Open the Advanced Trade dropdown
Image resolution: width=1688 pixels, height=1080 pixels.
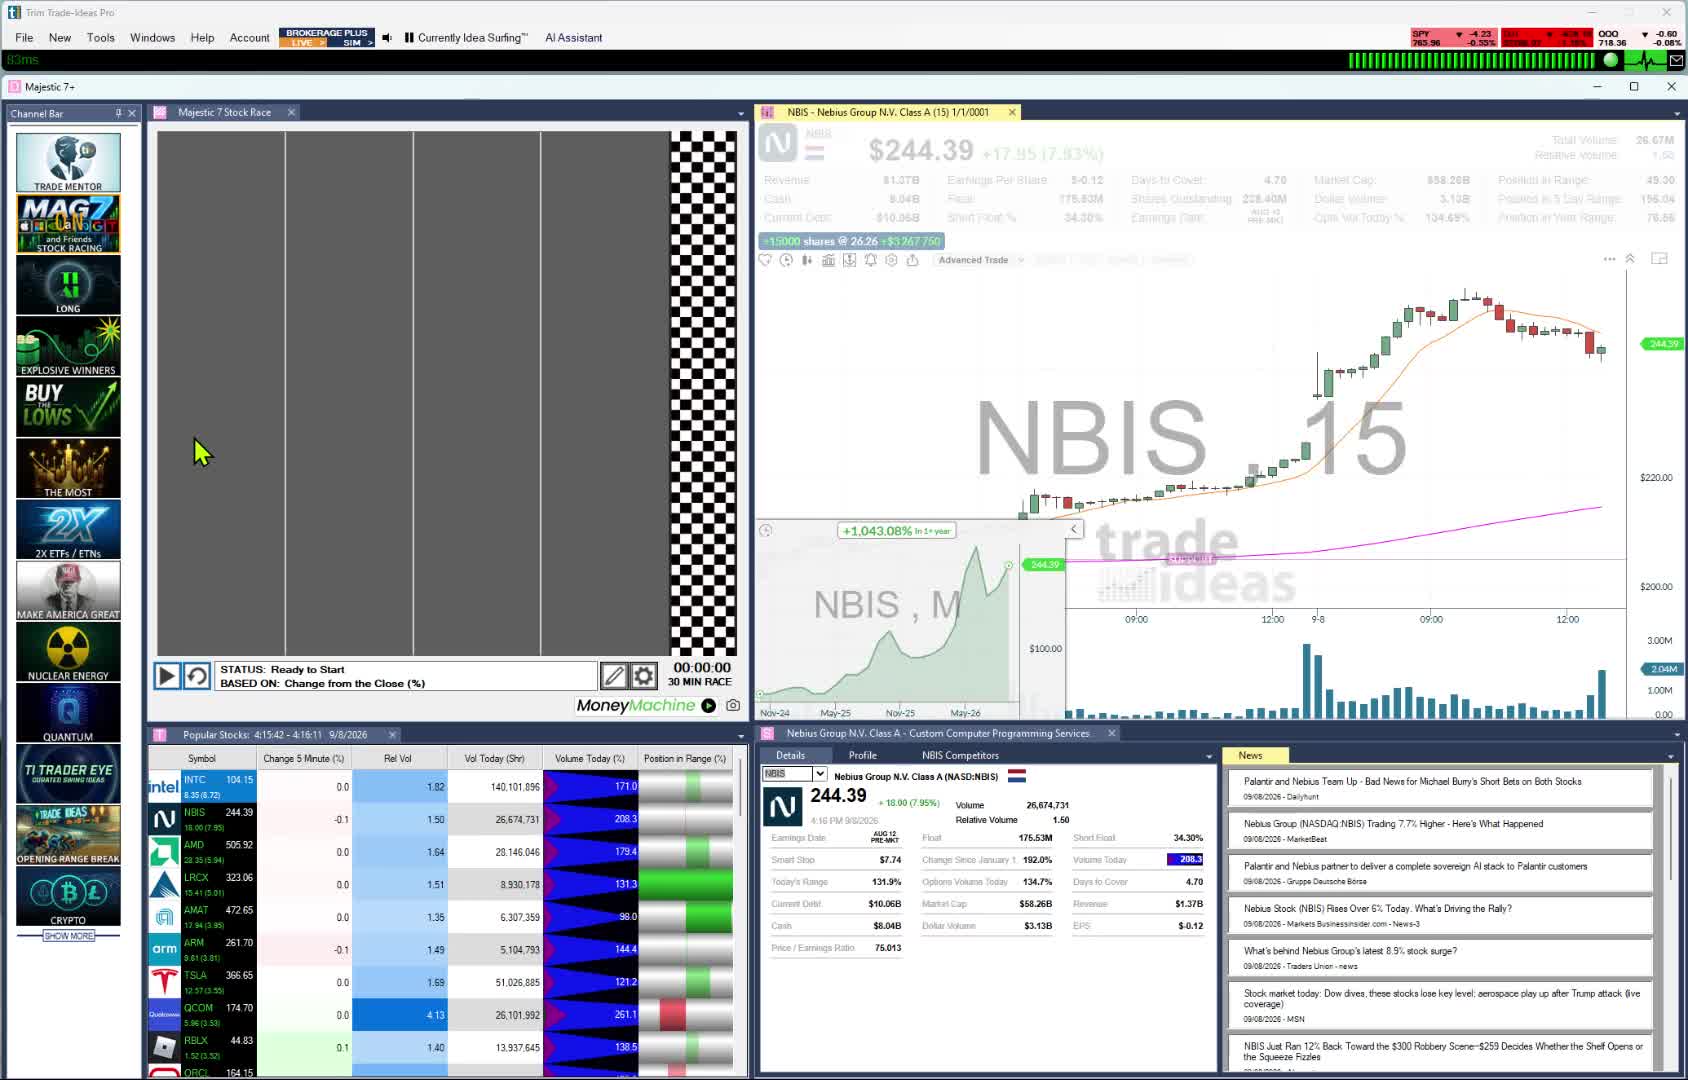980,260
